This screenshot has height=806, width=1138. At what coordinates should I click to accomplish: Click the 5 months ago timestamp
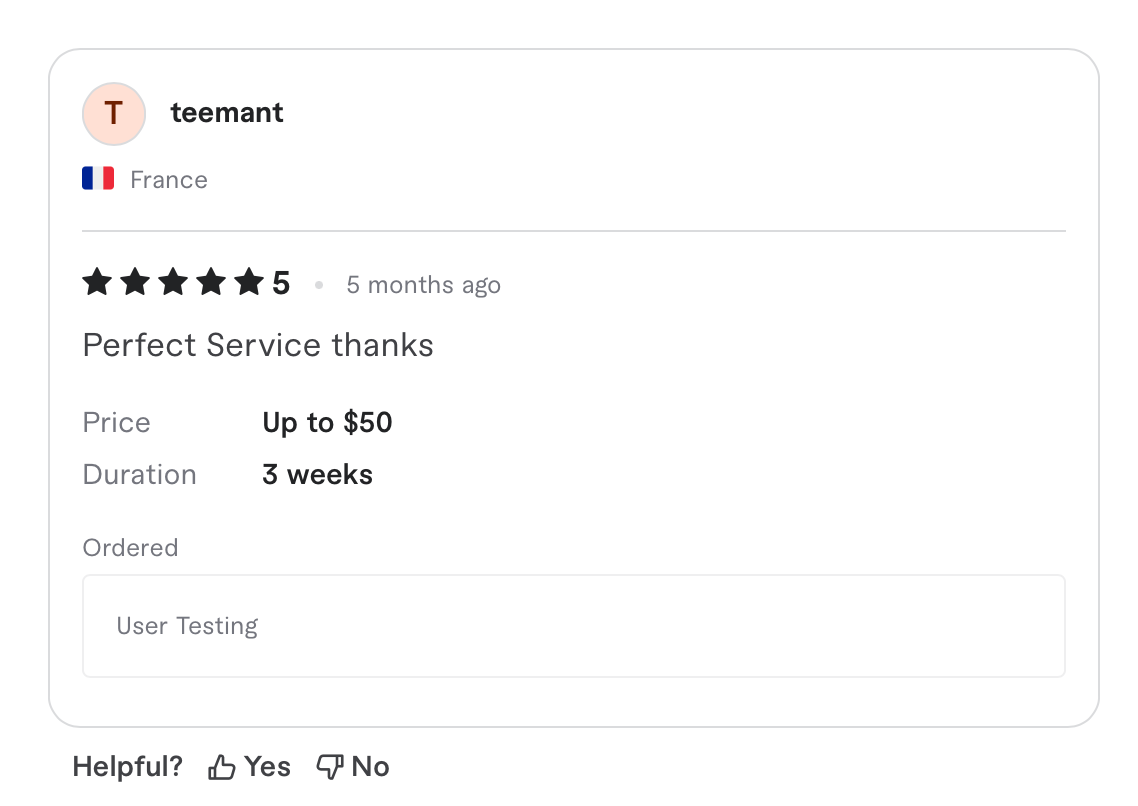(x=423, y=285)
